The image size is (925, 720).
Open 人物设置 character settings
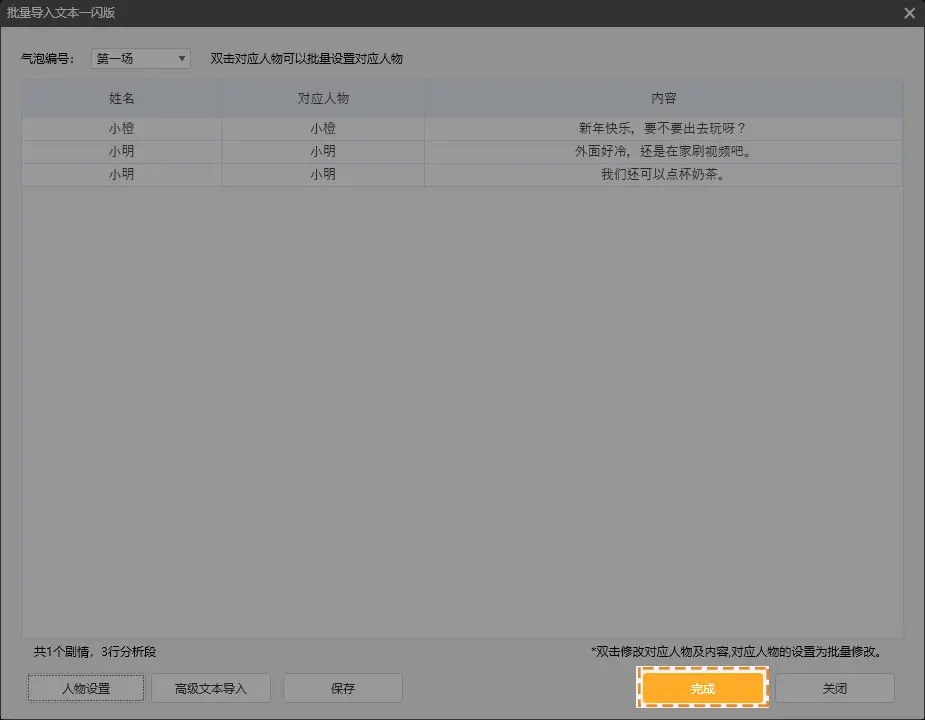click(x=86, y=688)
